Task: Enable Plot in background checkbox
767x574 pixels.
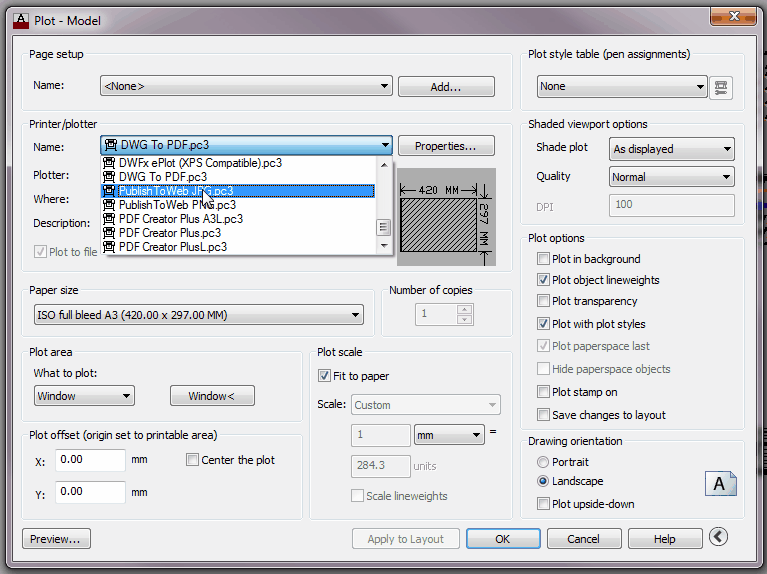Action: tap(543, 259)
